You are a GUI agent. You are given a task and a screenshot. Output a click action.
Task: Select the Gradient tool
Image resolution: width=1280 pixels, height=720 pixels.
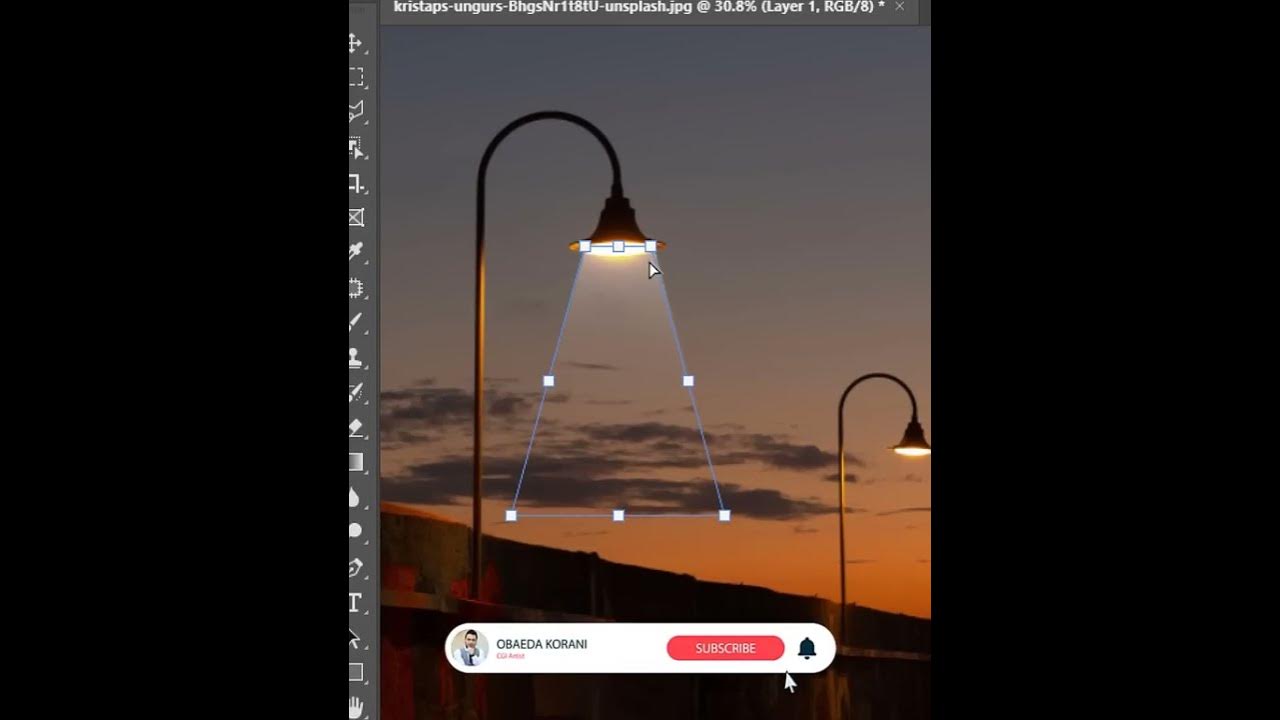point(355,461)
